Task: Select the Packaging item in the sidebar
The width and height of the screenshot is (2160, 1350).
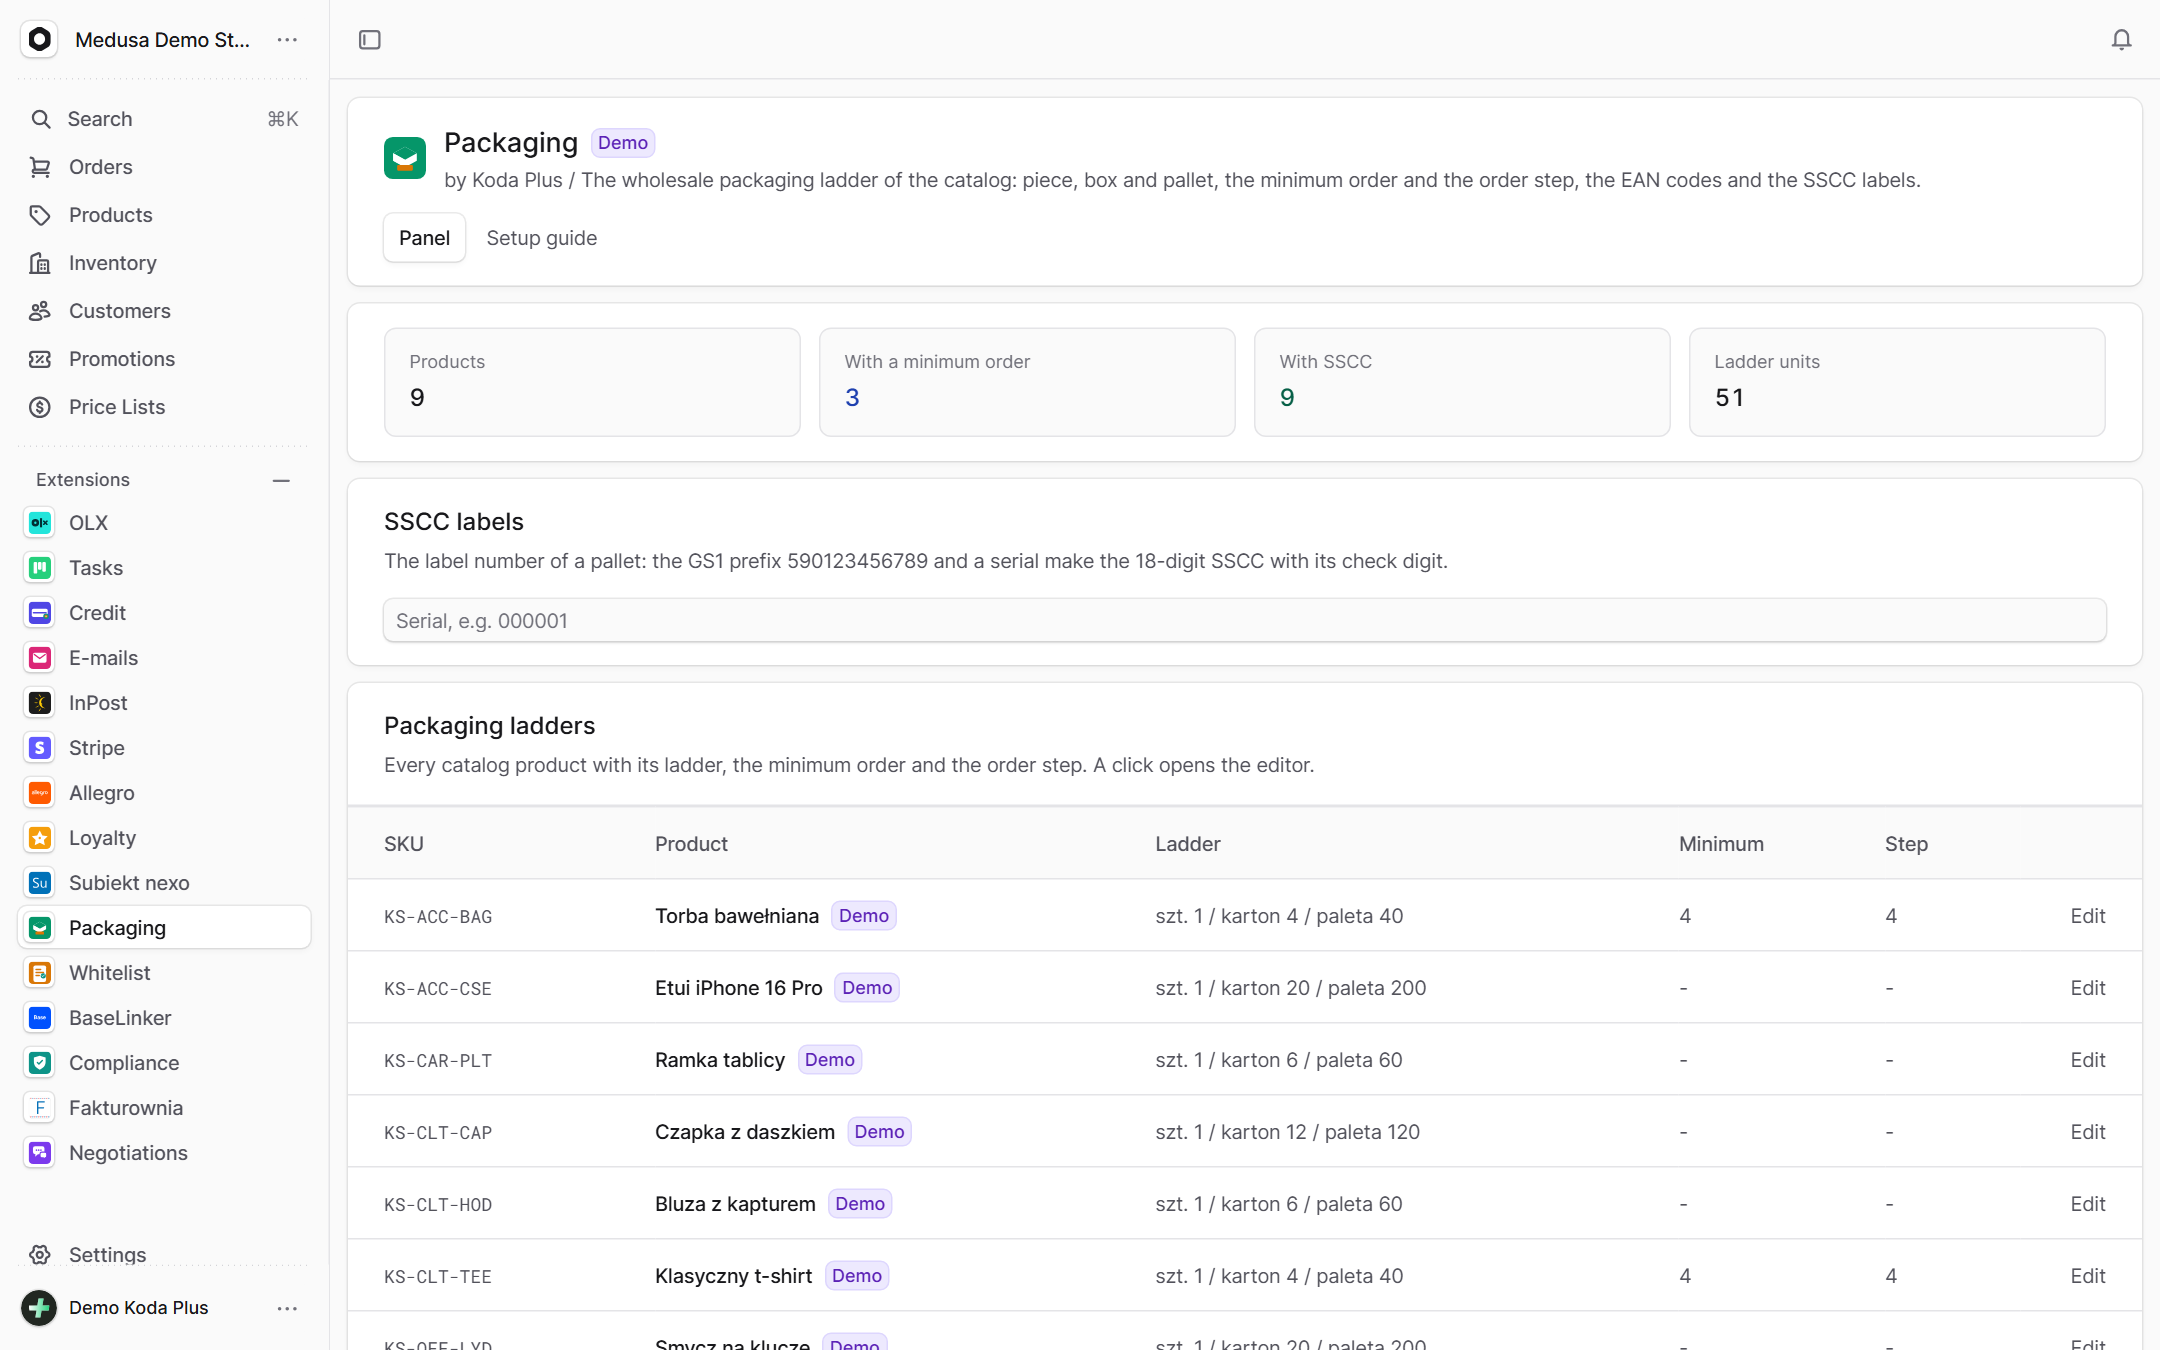Action: [x=164, y=928]
